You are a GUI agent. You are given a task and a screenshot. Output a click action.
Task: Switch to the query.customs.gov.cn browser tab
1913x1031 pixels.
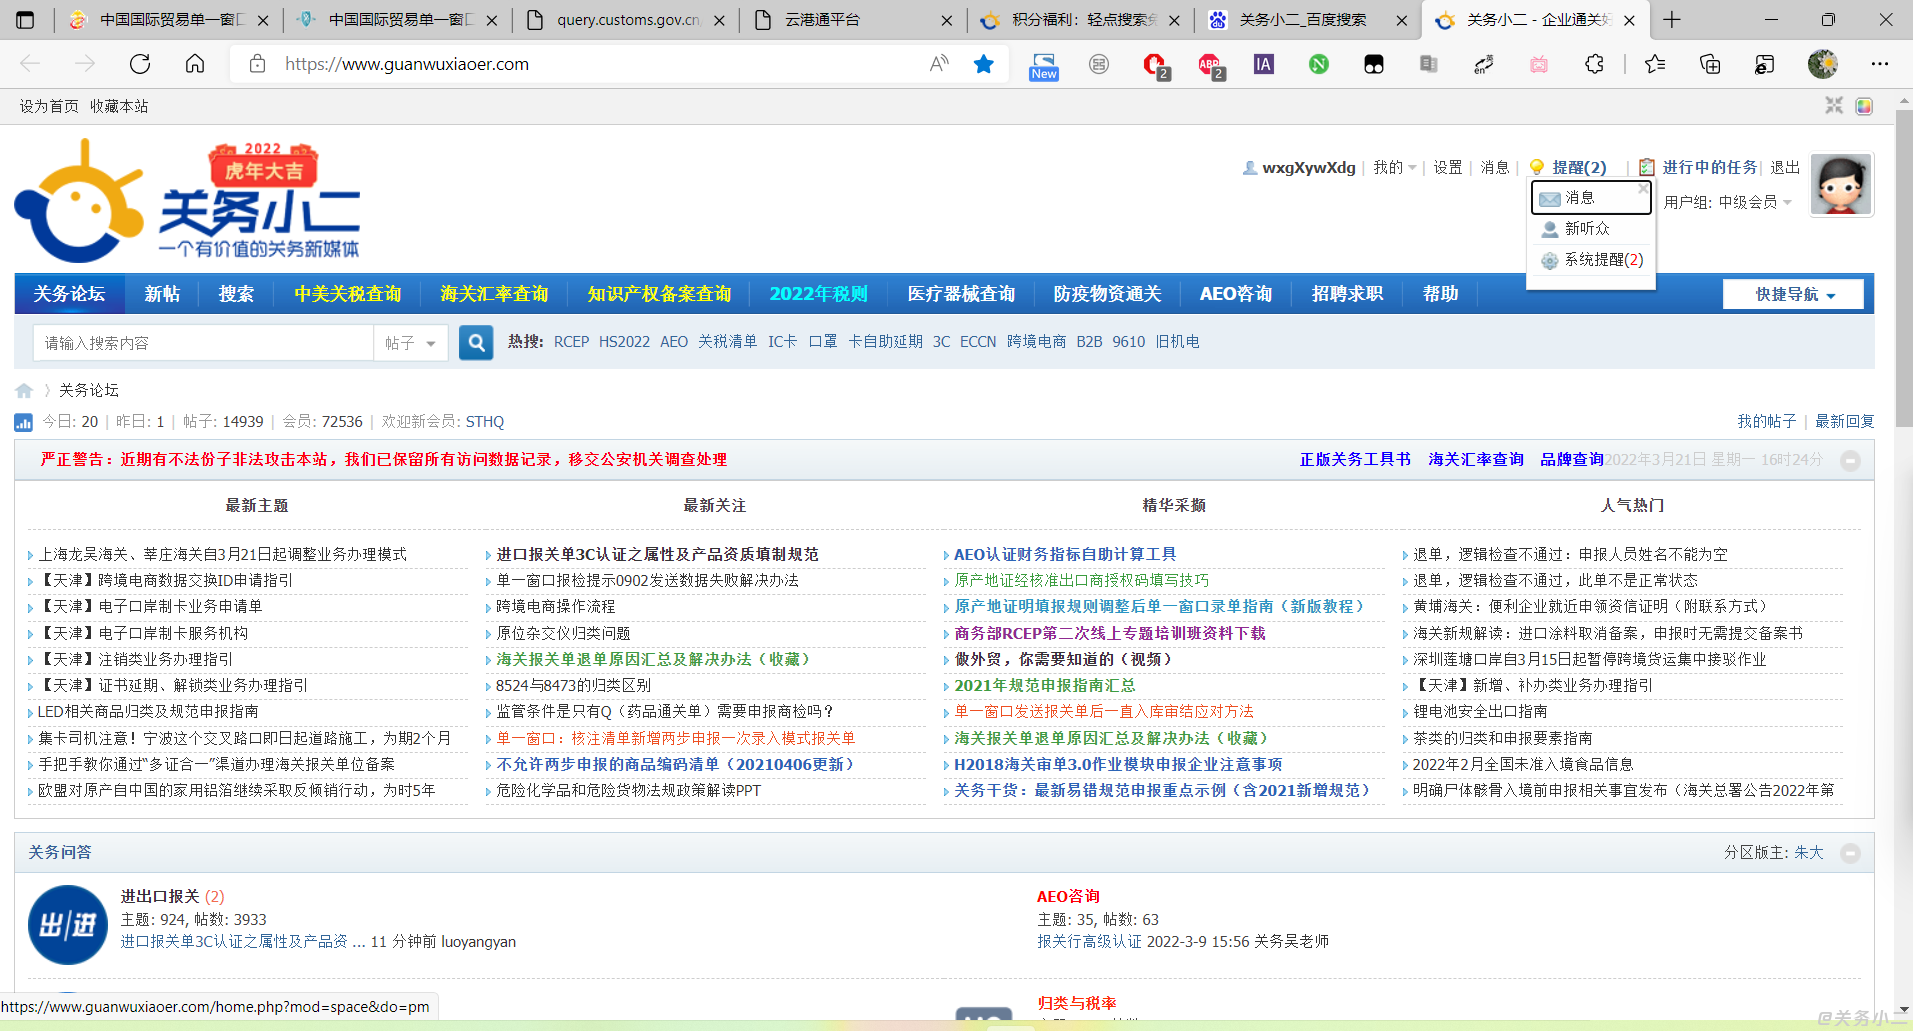pyautogui.click(x=625, y=20)
